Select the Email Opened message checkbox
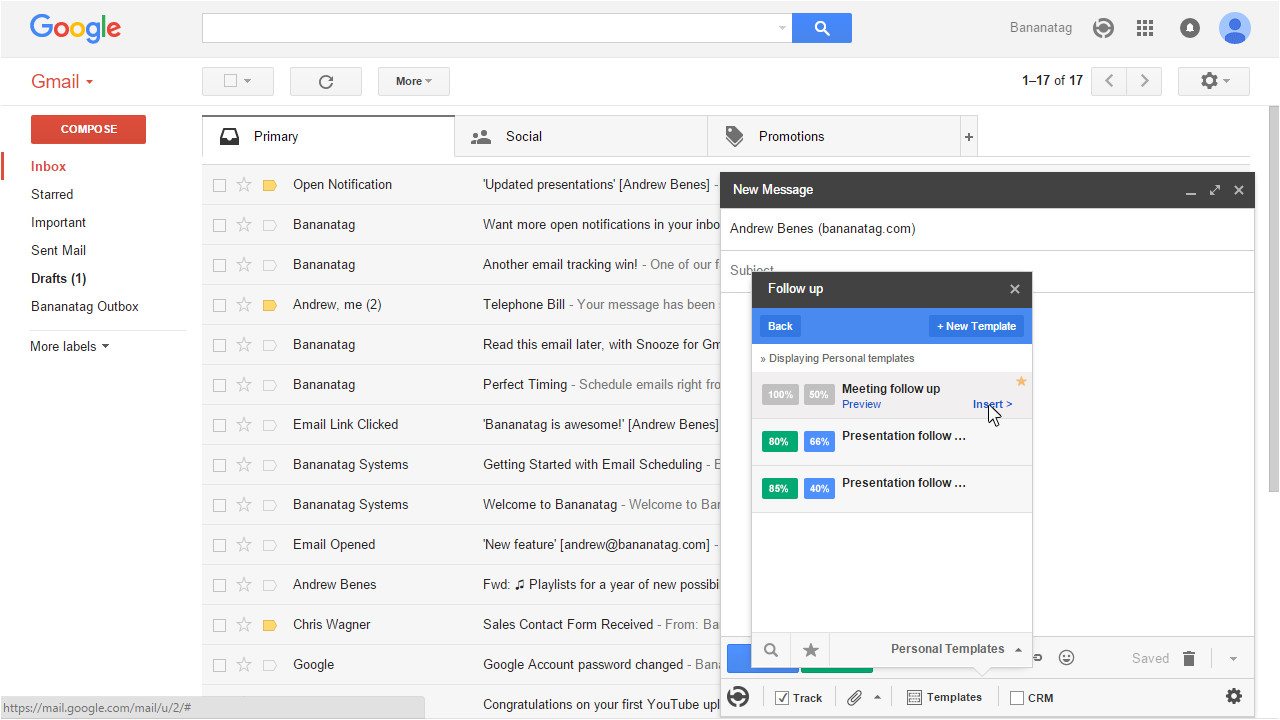Viewport: 1280px width, 720px height. pyautogui.click(x=220, y=545)
